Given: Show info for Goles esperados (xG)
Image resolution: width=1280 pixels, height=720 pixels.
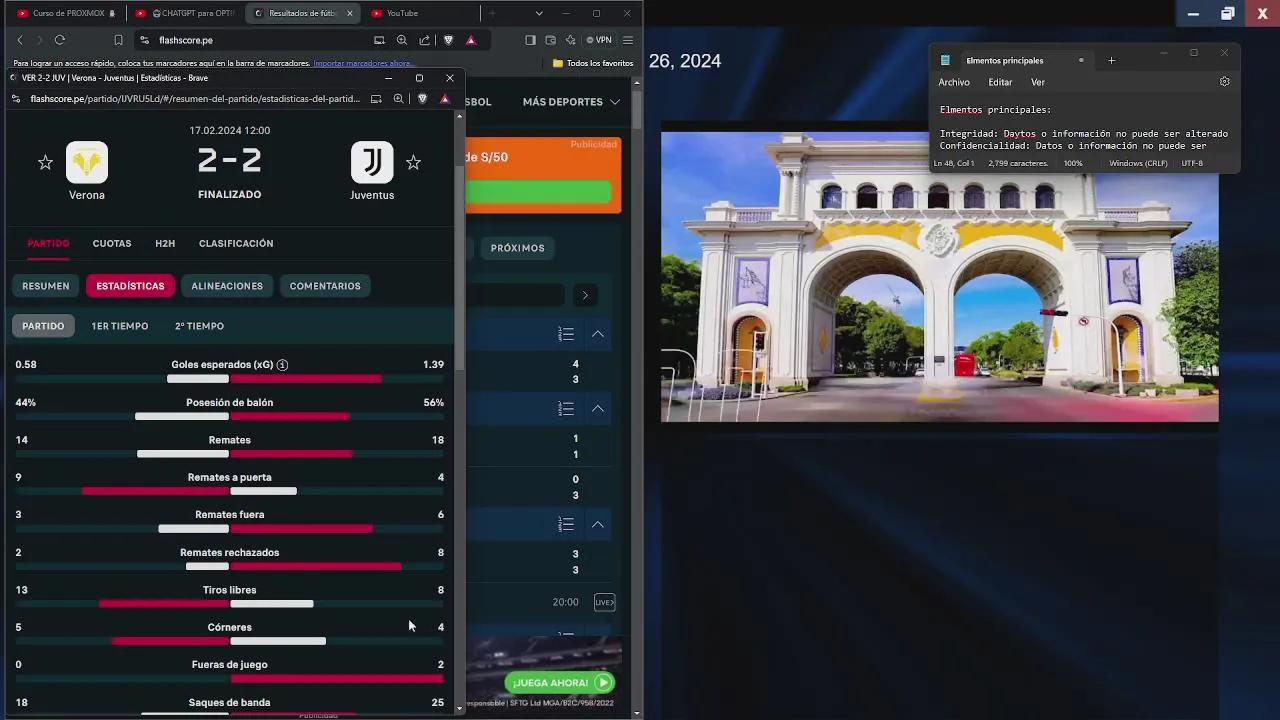Looking at the screenshot, I should pos(282,365).
